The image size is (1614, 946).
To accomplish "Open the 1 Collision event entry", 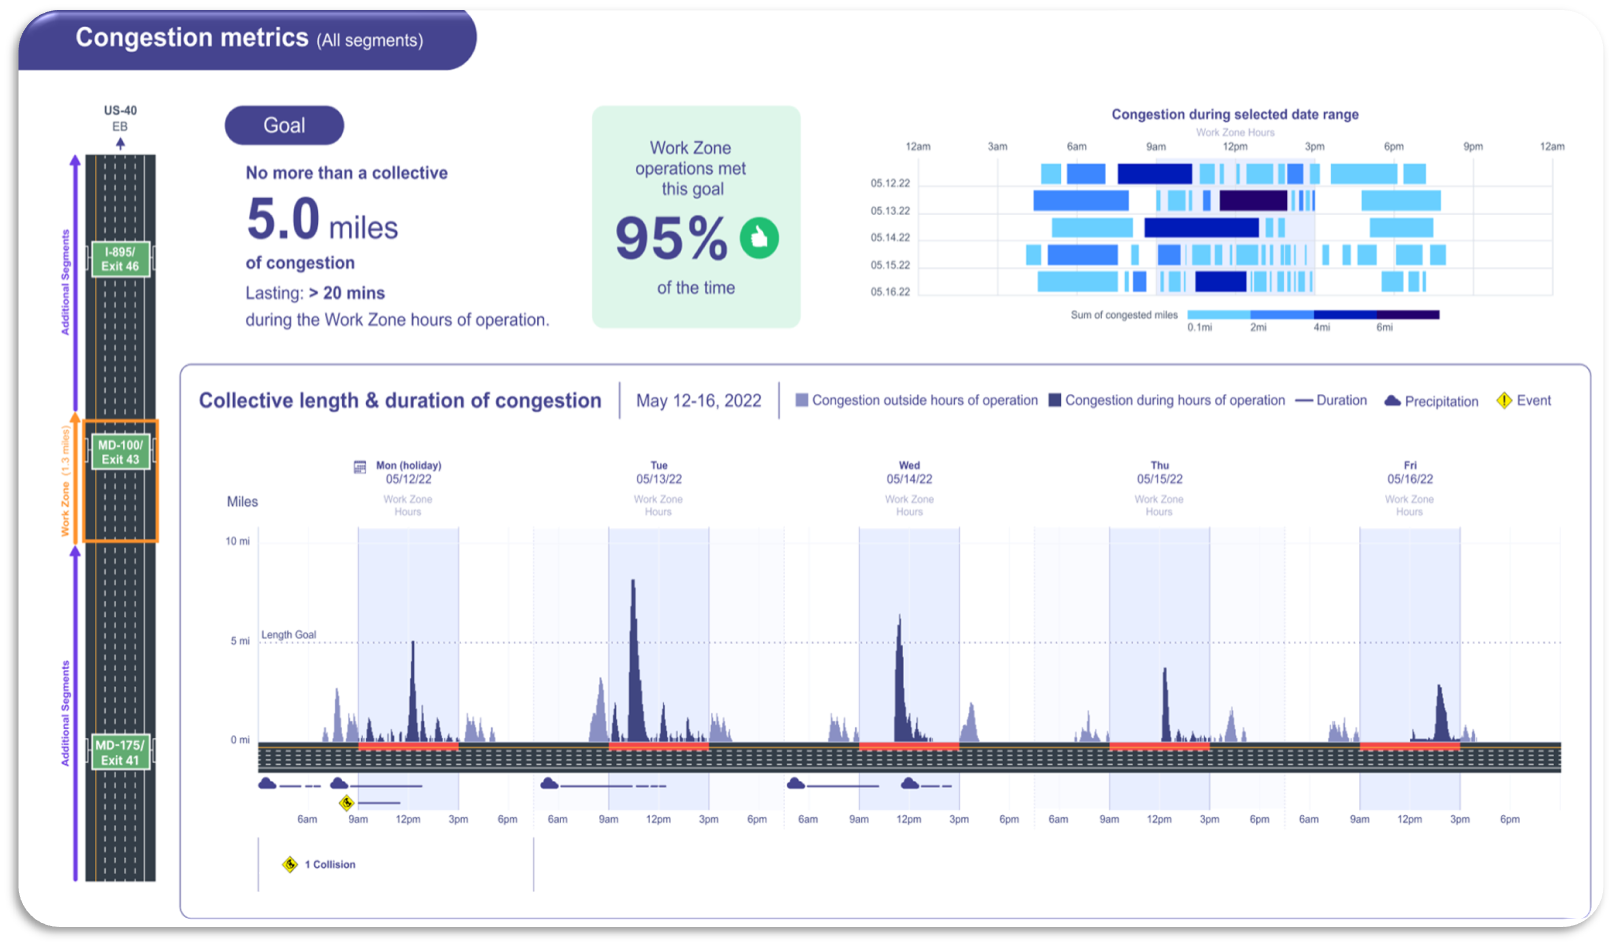I will [322, 864].
